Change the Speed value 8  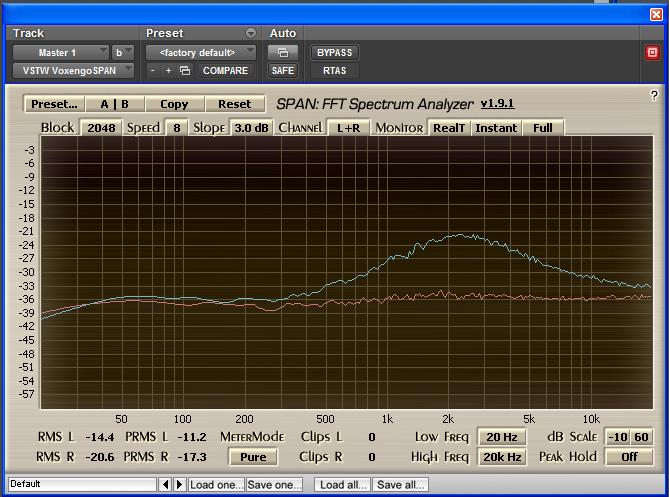point(177,128)
